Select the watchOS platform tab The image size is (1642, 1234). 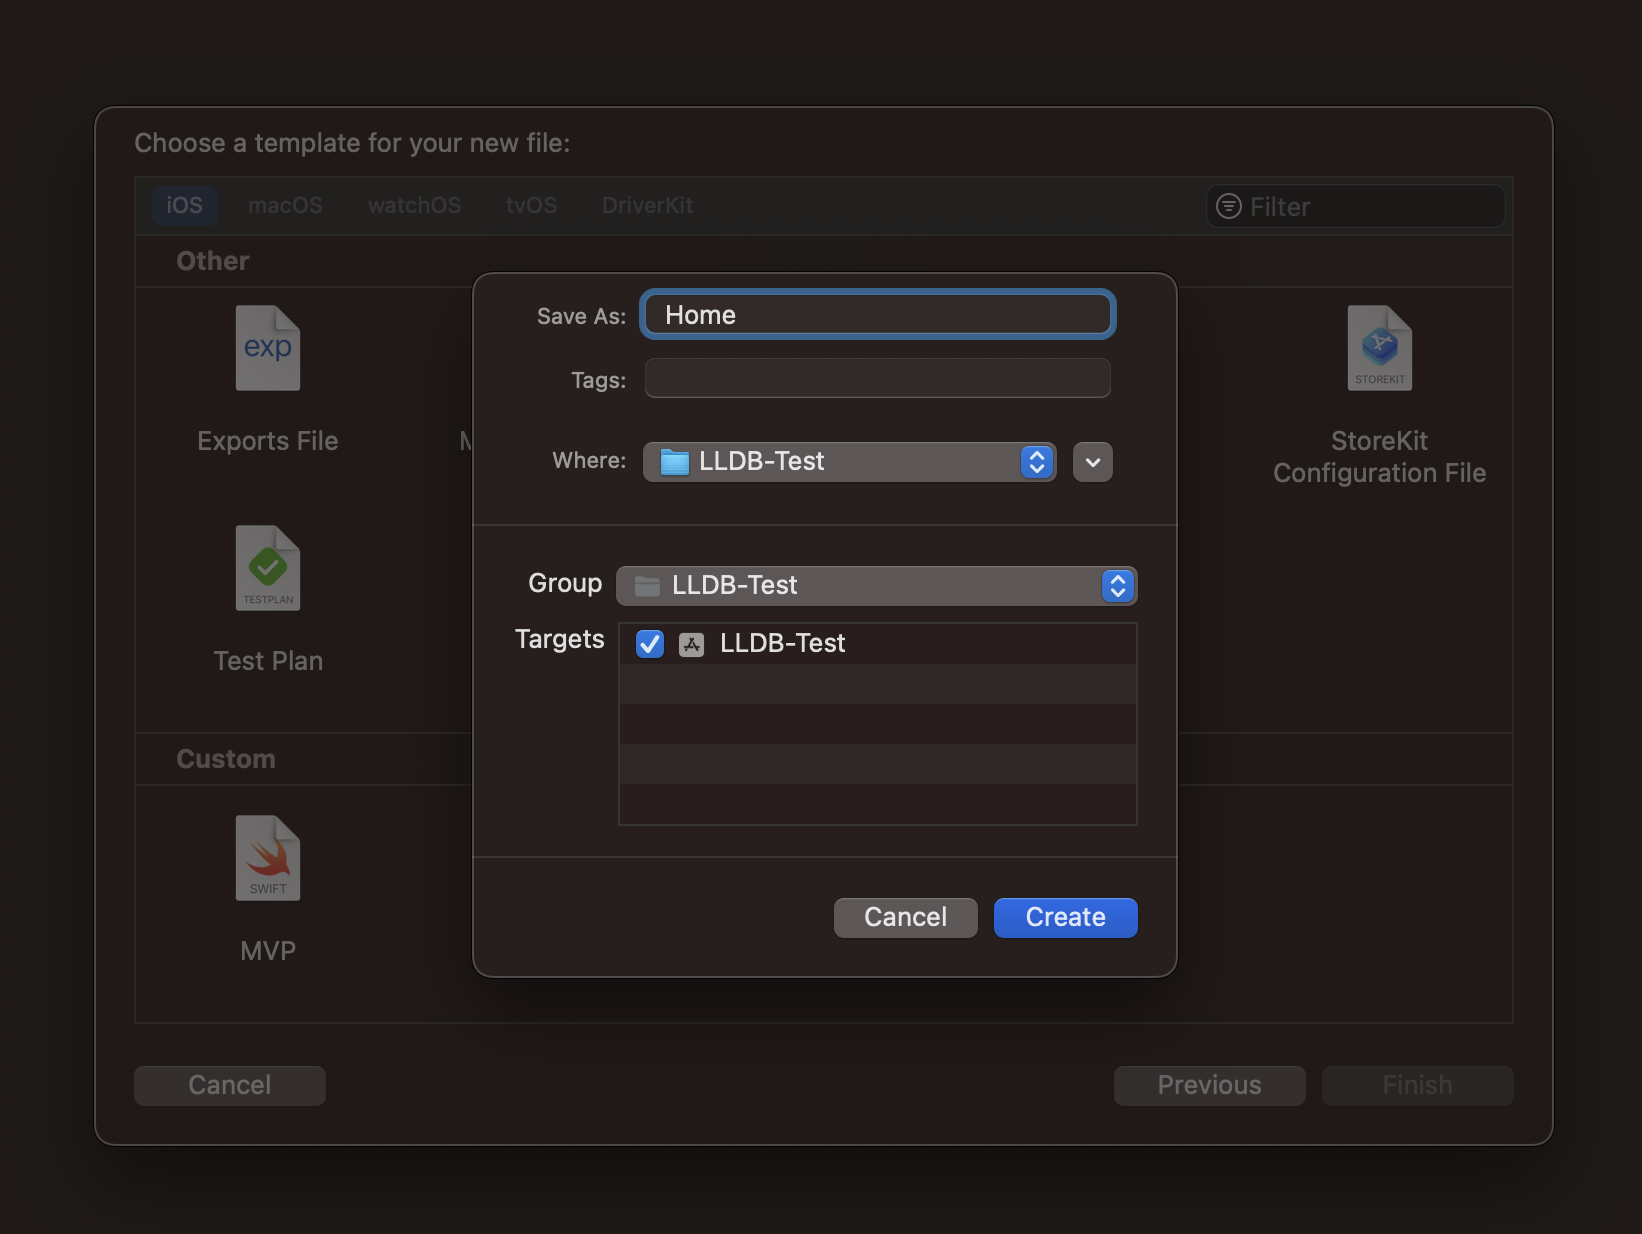point(413,205)
